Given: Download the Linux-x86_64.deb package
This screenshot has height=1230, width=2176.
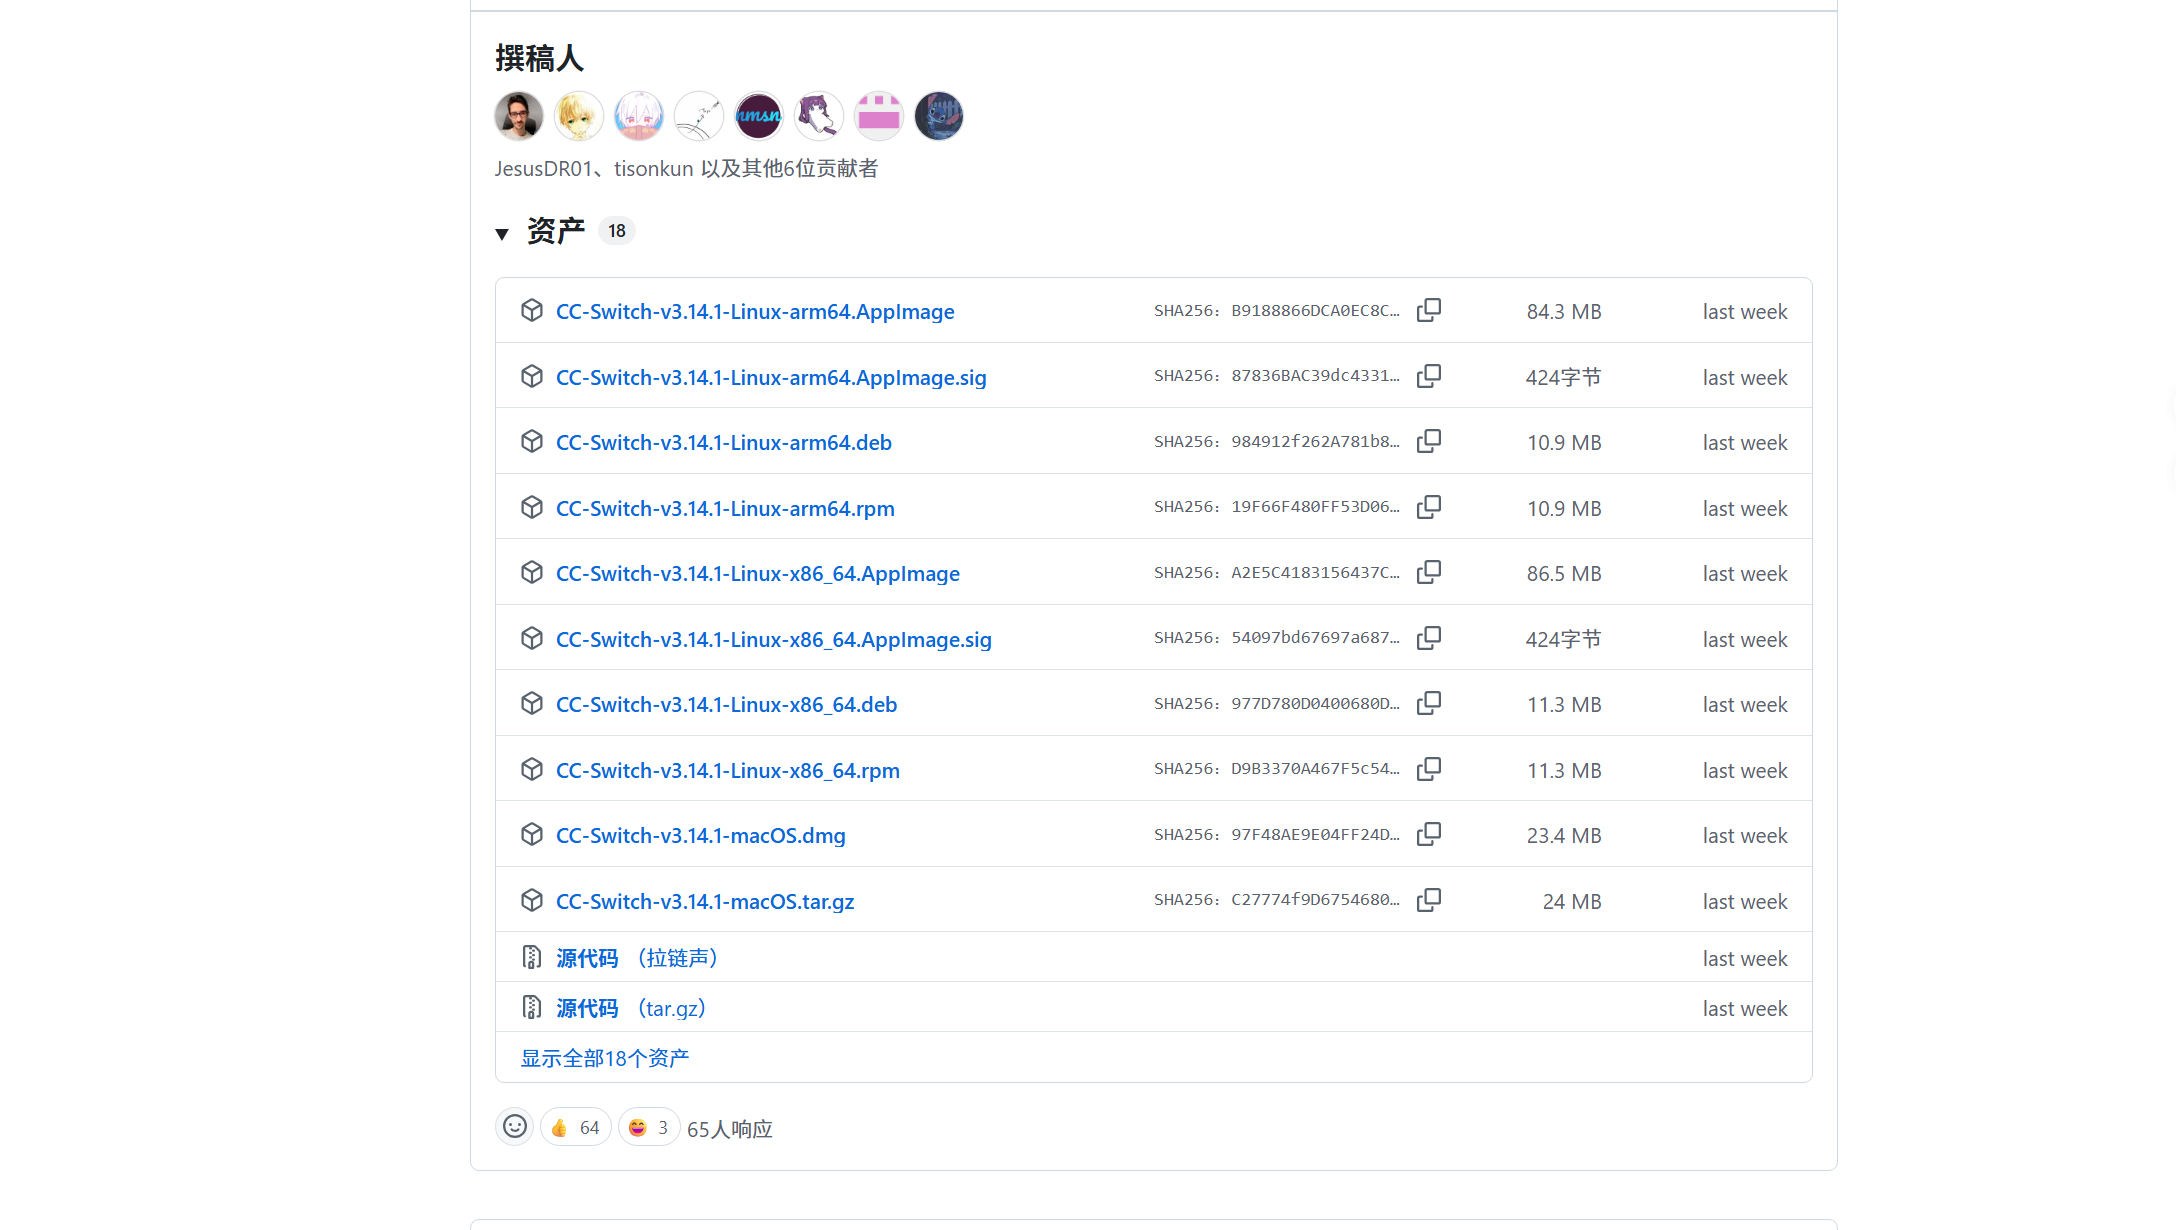Looking at the screenshot, I should [x=726, y=705].
